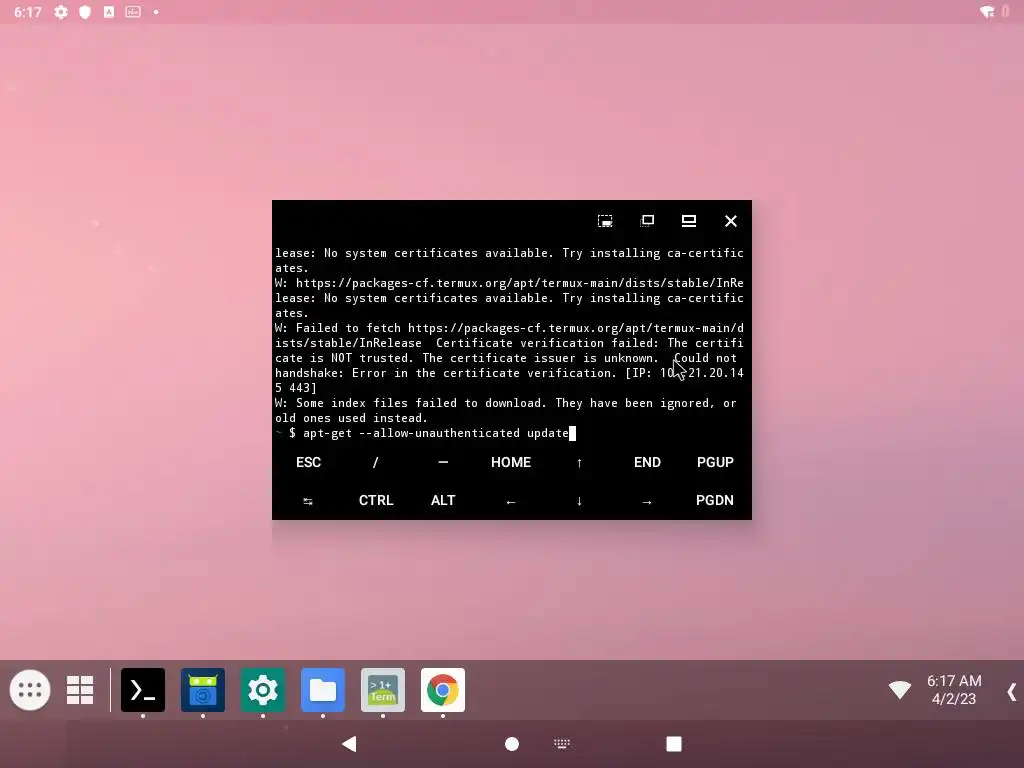Tap the up arrow key in terminal
This screenshot has width=1024, height=768.
(x=579, y=462)
